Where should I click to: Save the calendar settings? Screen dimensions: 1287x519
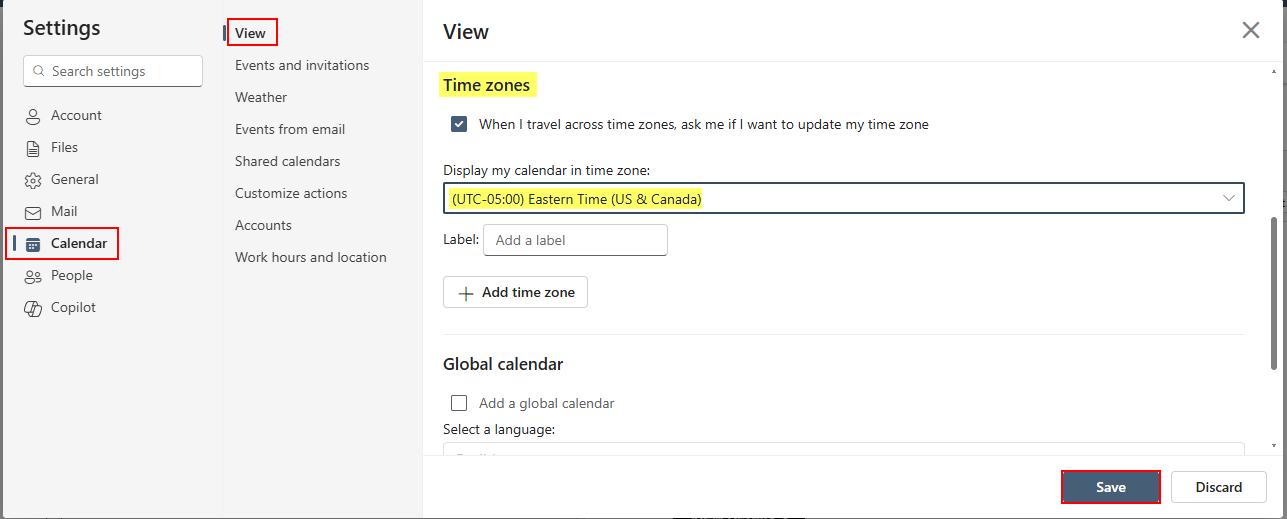[1111, 487]
